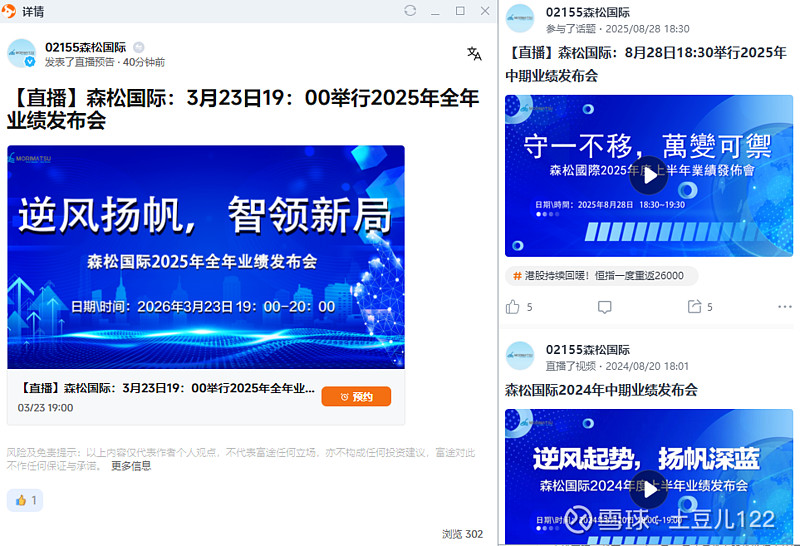The image size is (800, 546).
Task: Open 更多信息 in the disclaimer
Action: (x=131, y=465)
